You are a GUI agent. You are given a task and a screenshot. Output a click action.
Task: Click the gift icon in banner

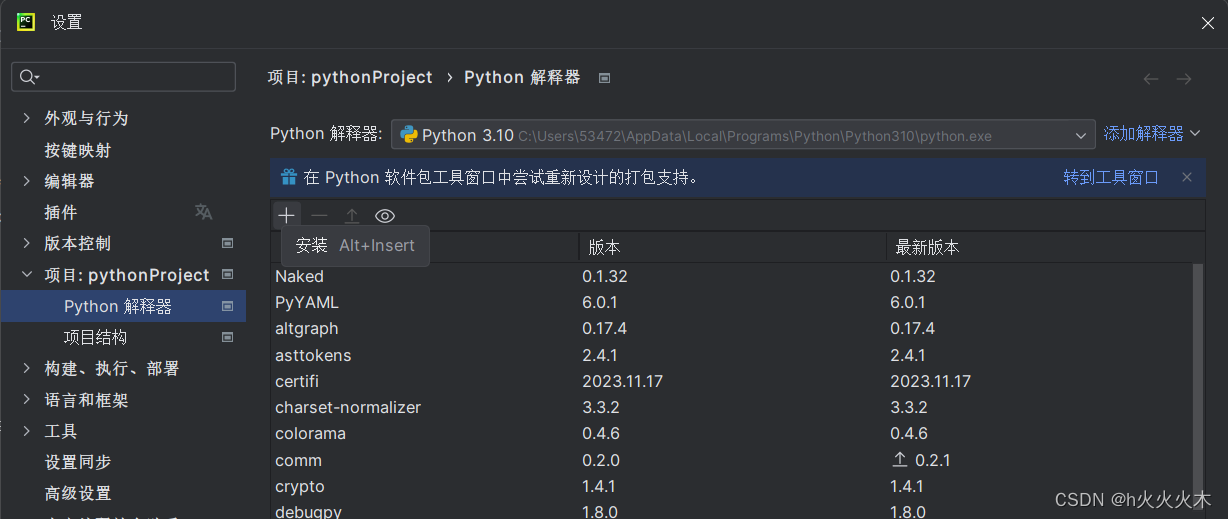[288, 177]
